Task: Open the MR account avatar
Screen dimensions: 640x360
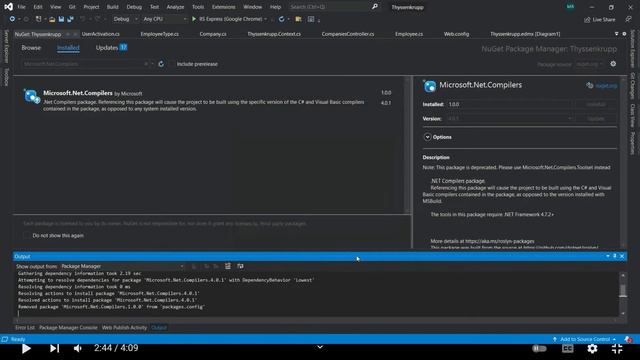Action: (x=570, y=7)
